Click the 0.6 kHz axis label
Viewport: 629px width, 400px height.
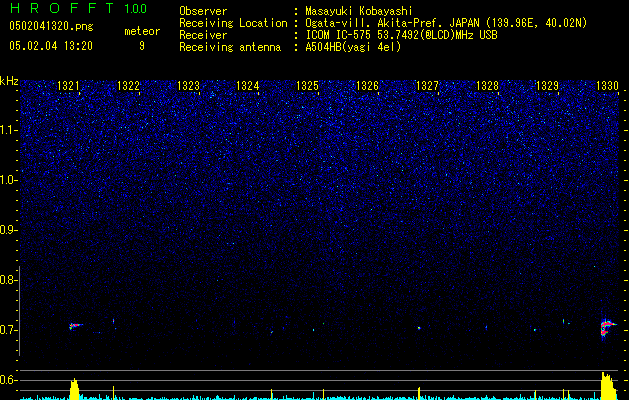tap(8, 380)
